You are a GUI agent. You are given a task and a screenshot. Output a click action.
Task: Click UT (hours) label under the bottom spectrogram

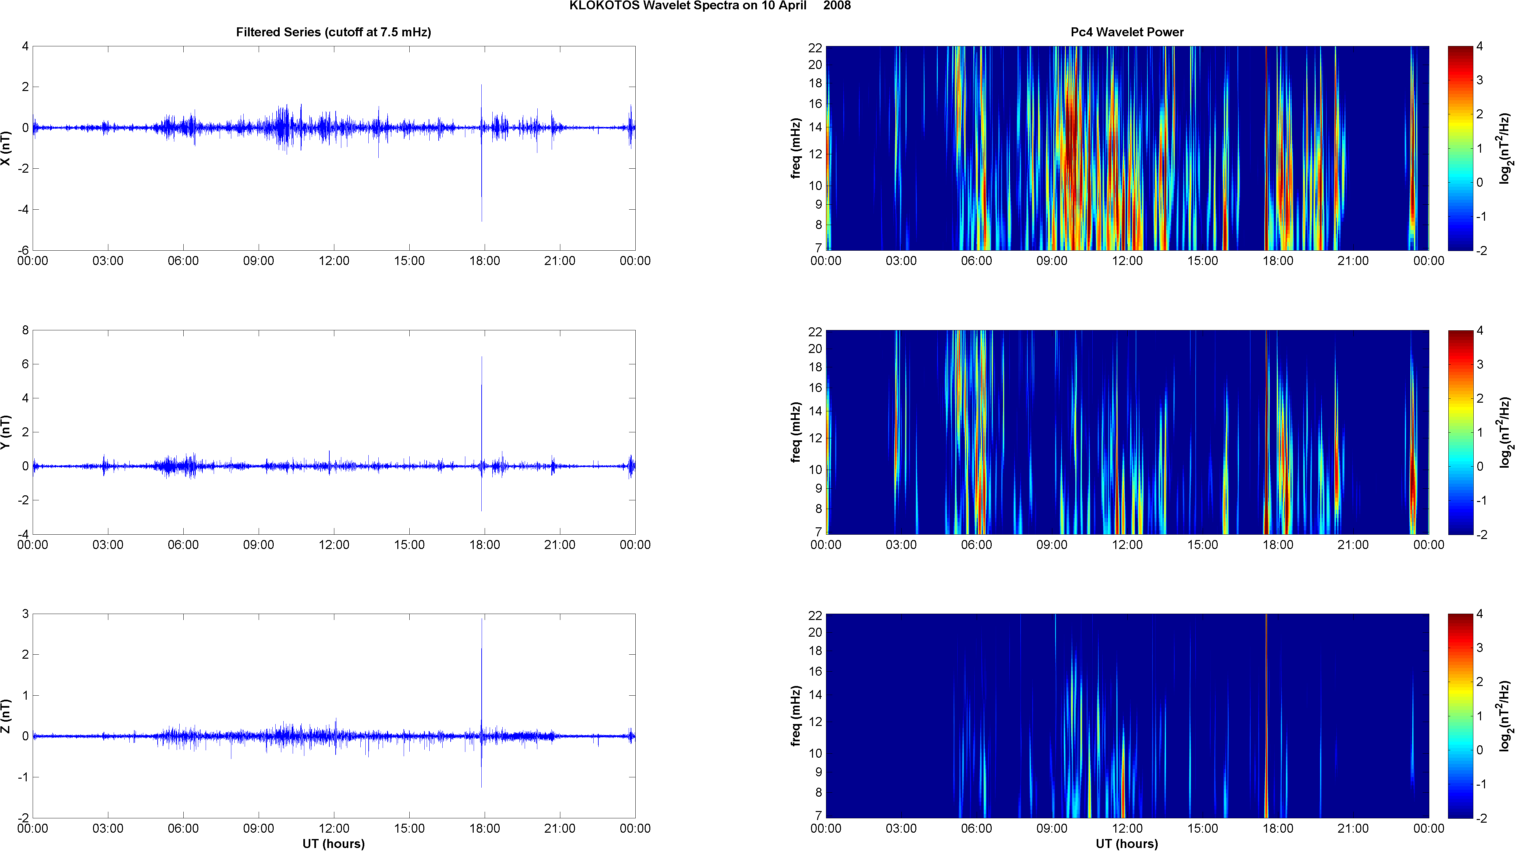click(x=1126, y=844)
